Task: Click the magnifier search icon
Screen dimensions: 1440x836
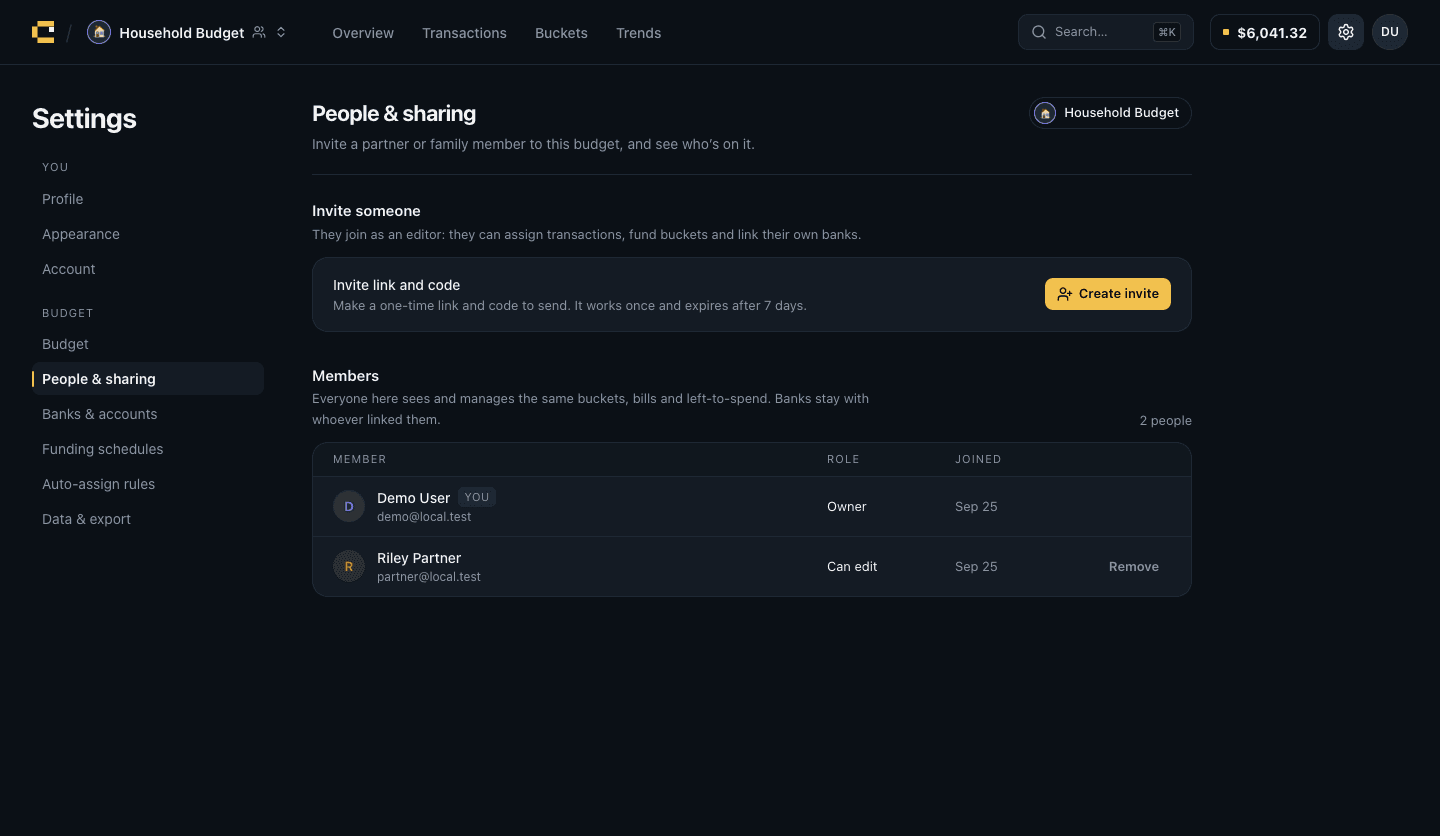Action: point(1039,32)
